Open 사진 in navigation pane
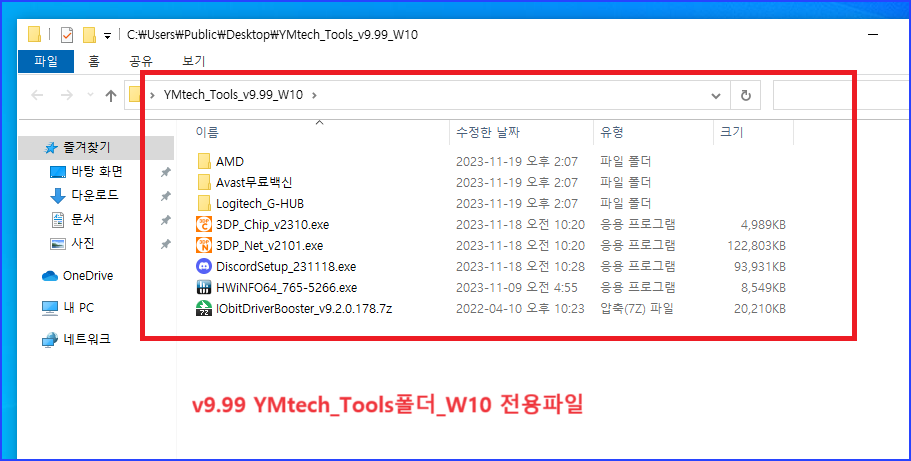Image resolution: width=911 pixels, height=461 pixels. pyautogui.click(x=83, y=244)
